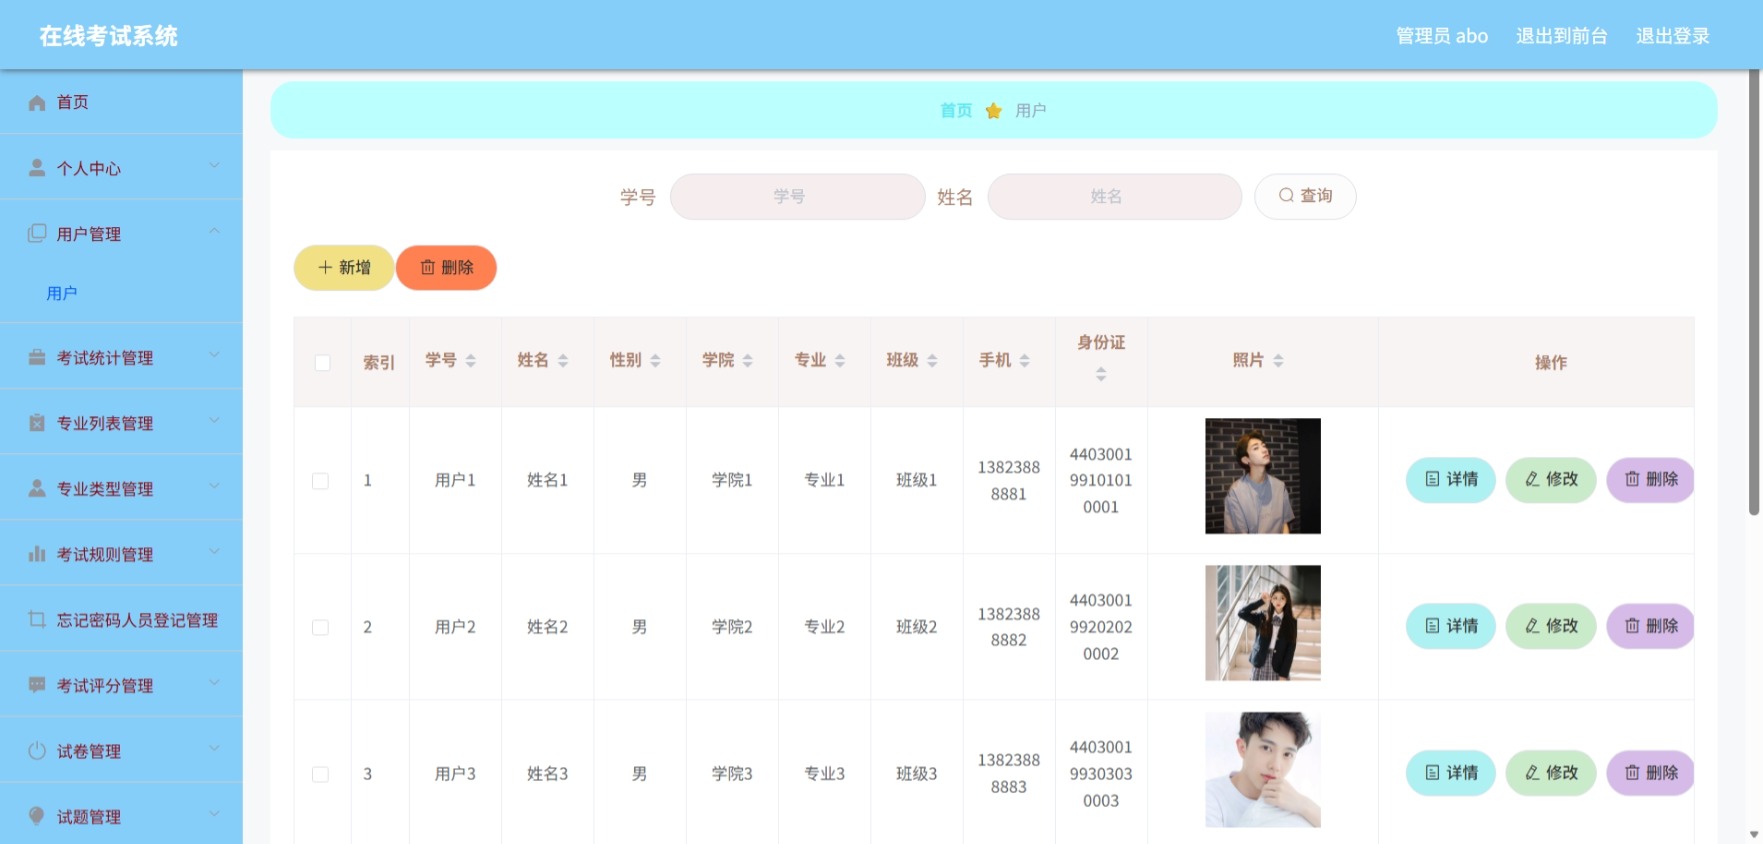Screen dimensions: 1763x844
Task: Collapse the 用户管理 menu chevron
Action: (x=214, y=232)
